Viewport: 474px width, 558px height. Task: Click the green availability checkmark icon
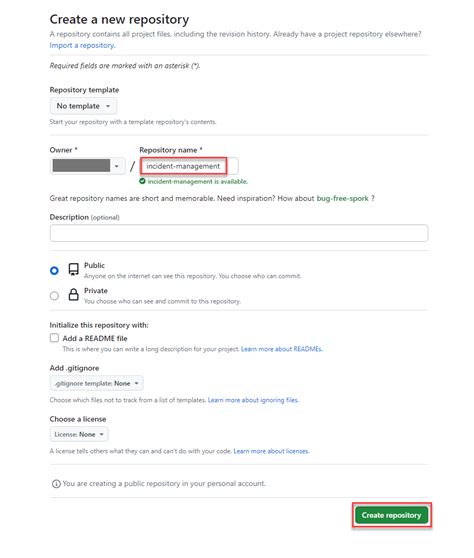(x=142, y=181)
